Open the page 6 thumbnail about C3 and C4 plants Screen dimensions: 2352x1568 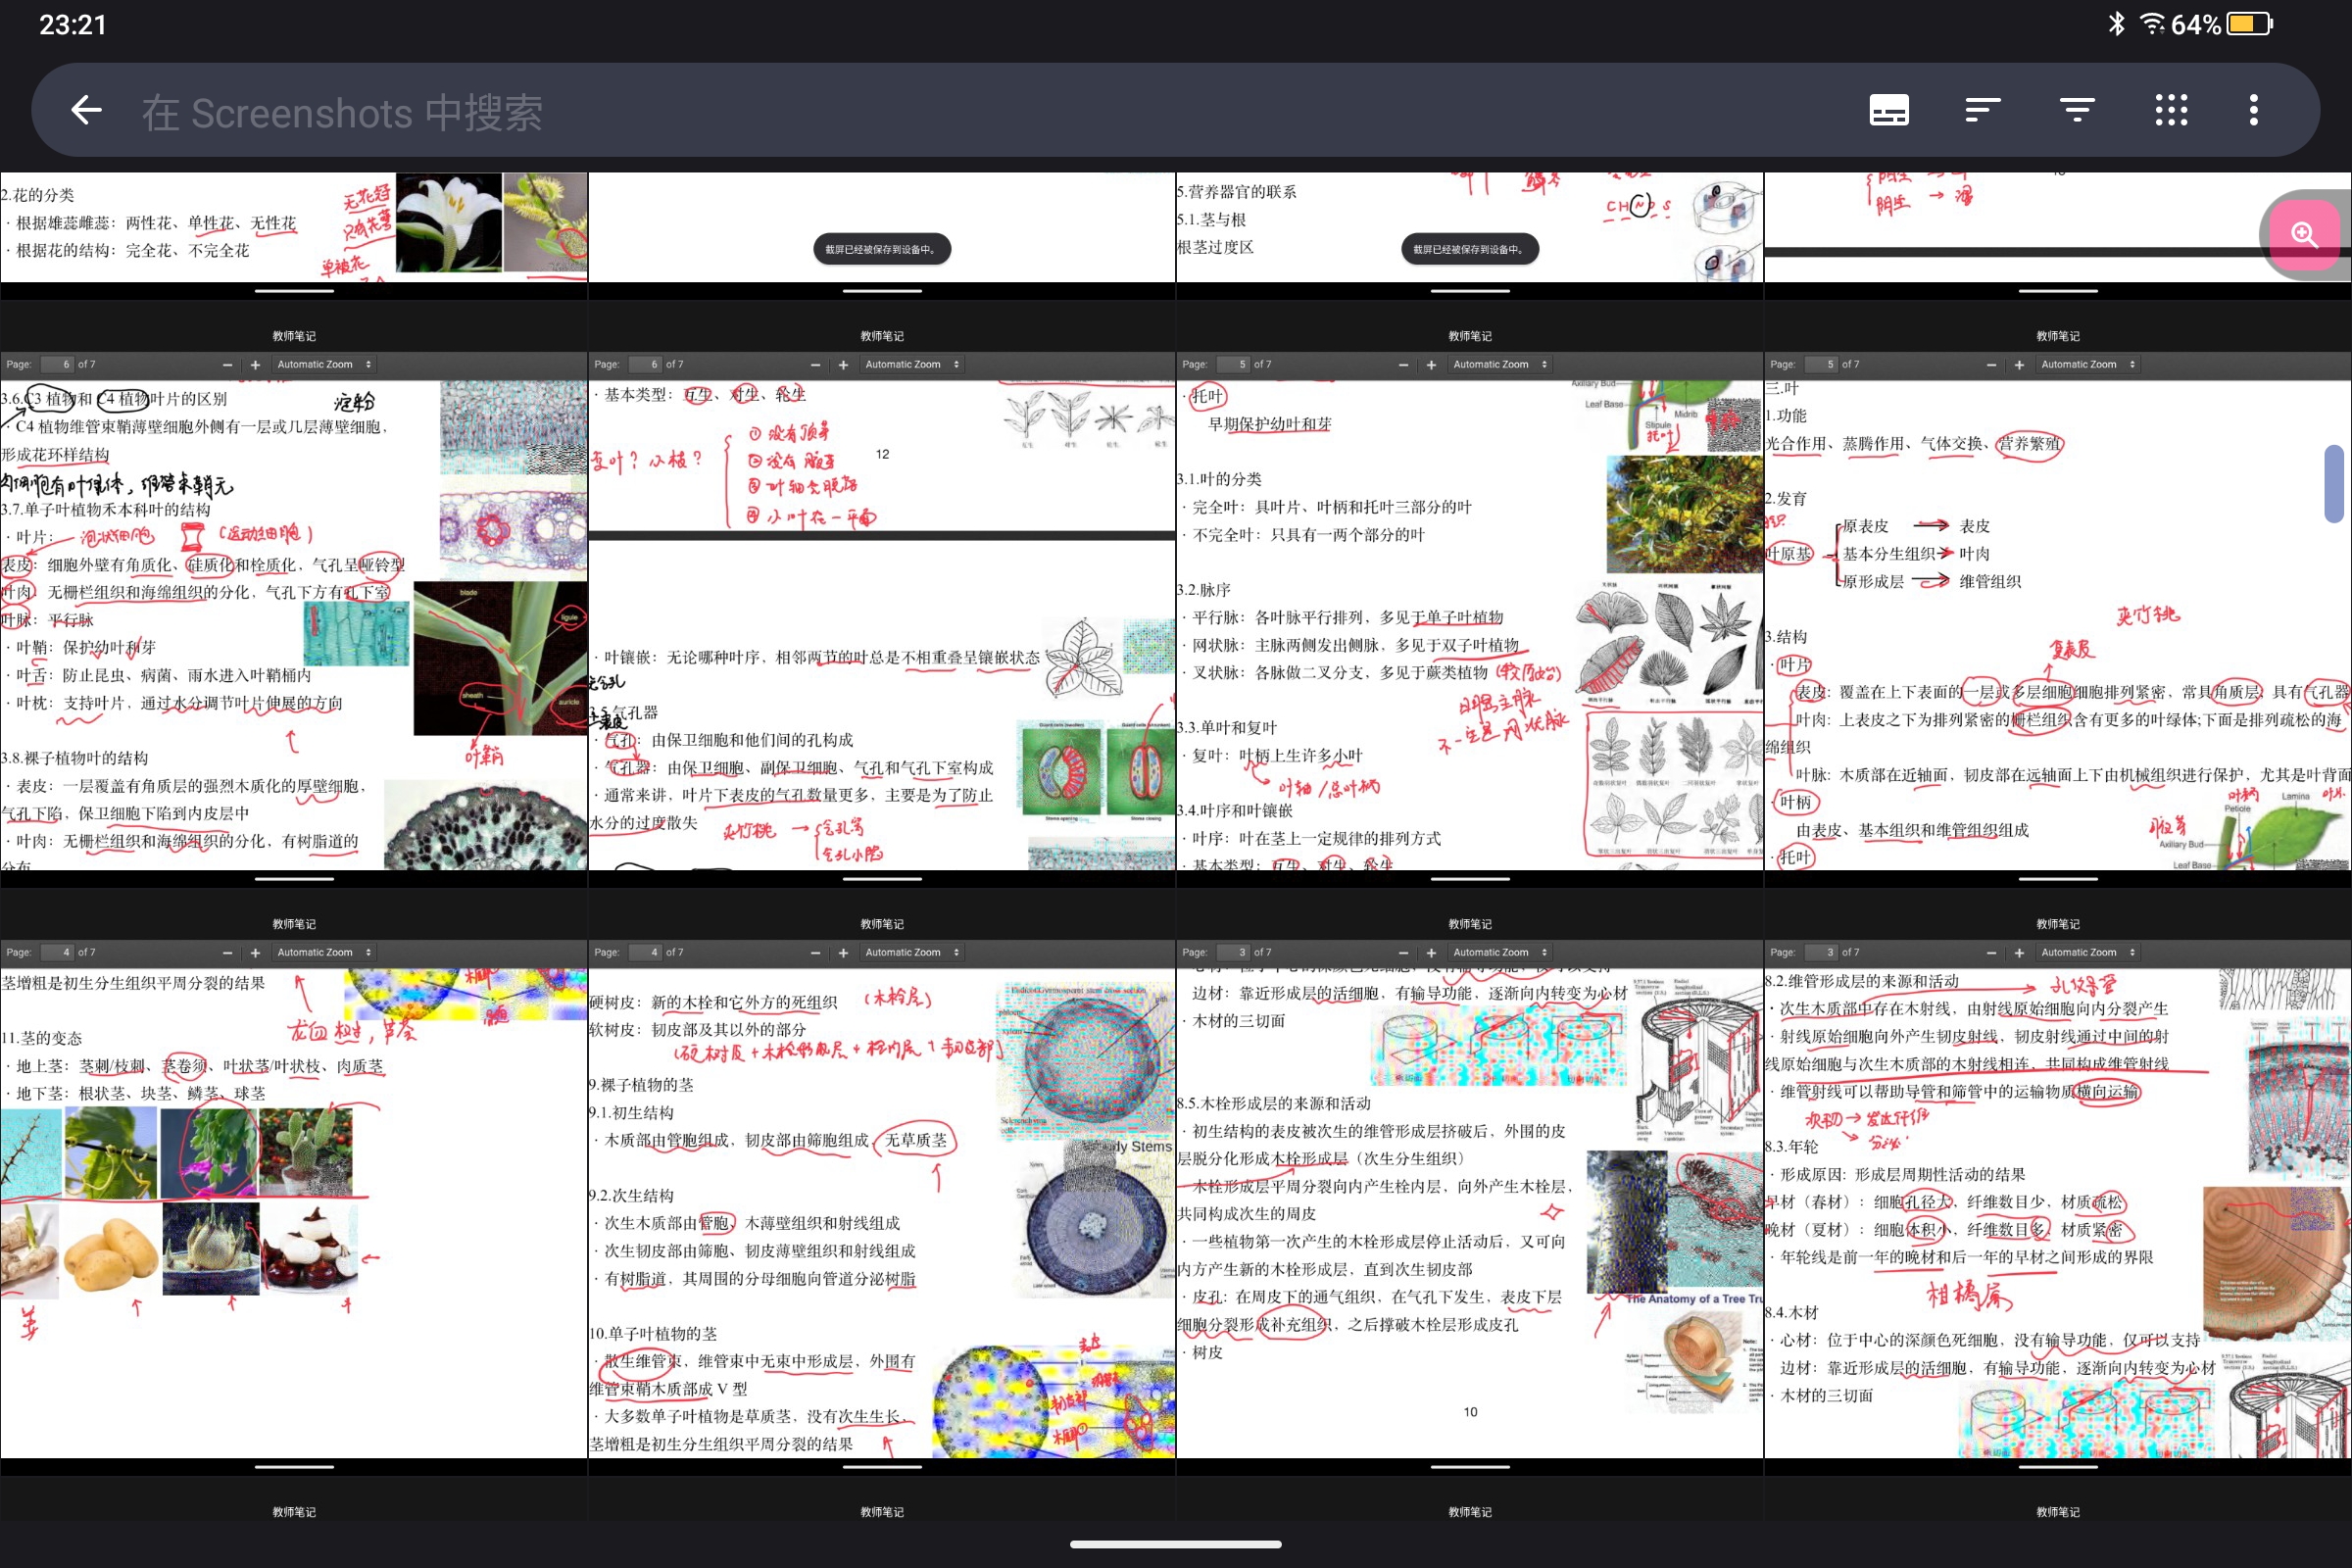click(x=294, y=595)
